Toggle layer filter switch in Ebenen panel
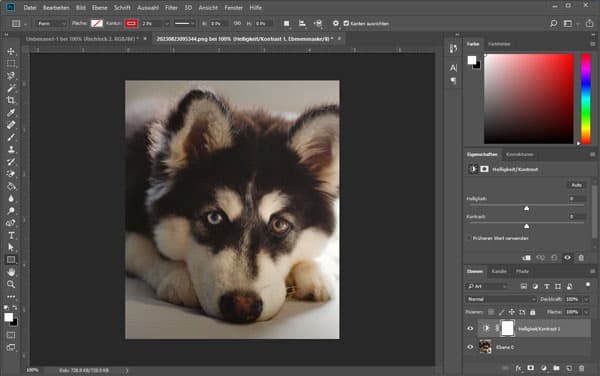This screenshot has height=376, width=600. [x=588, y=285]
